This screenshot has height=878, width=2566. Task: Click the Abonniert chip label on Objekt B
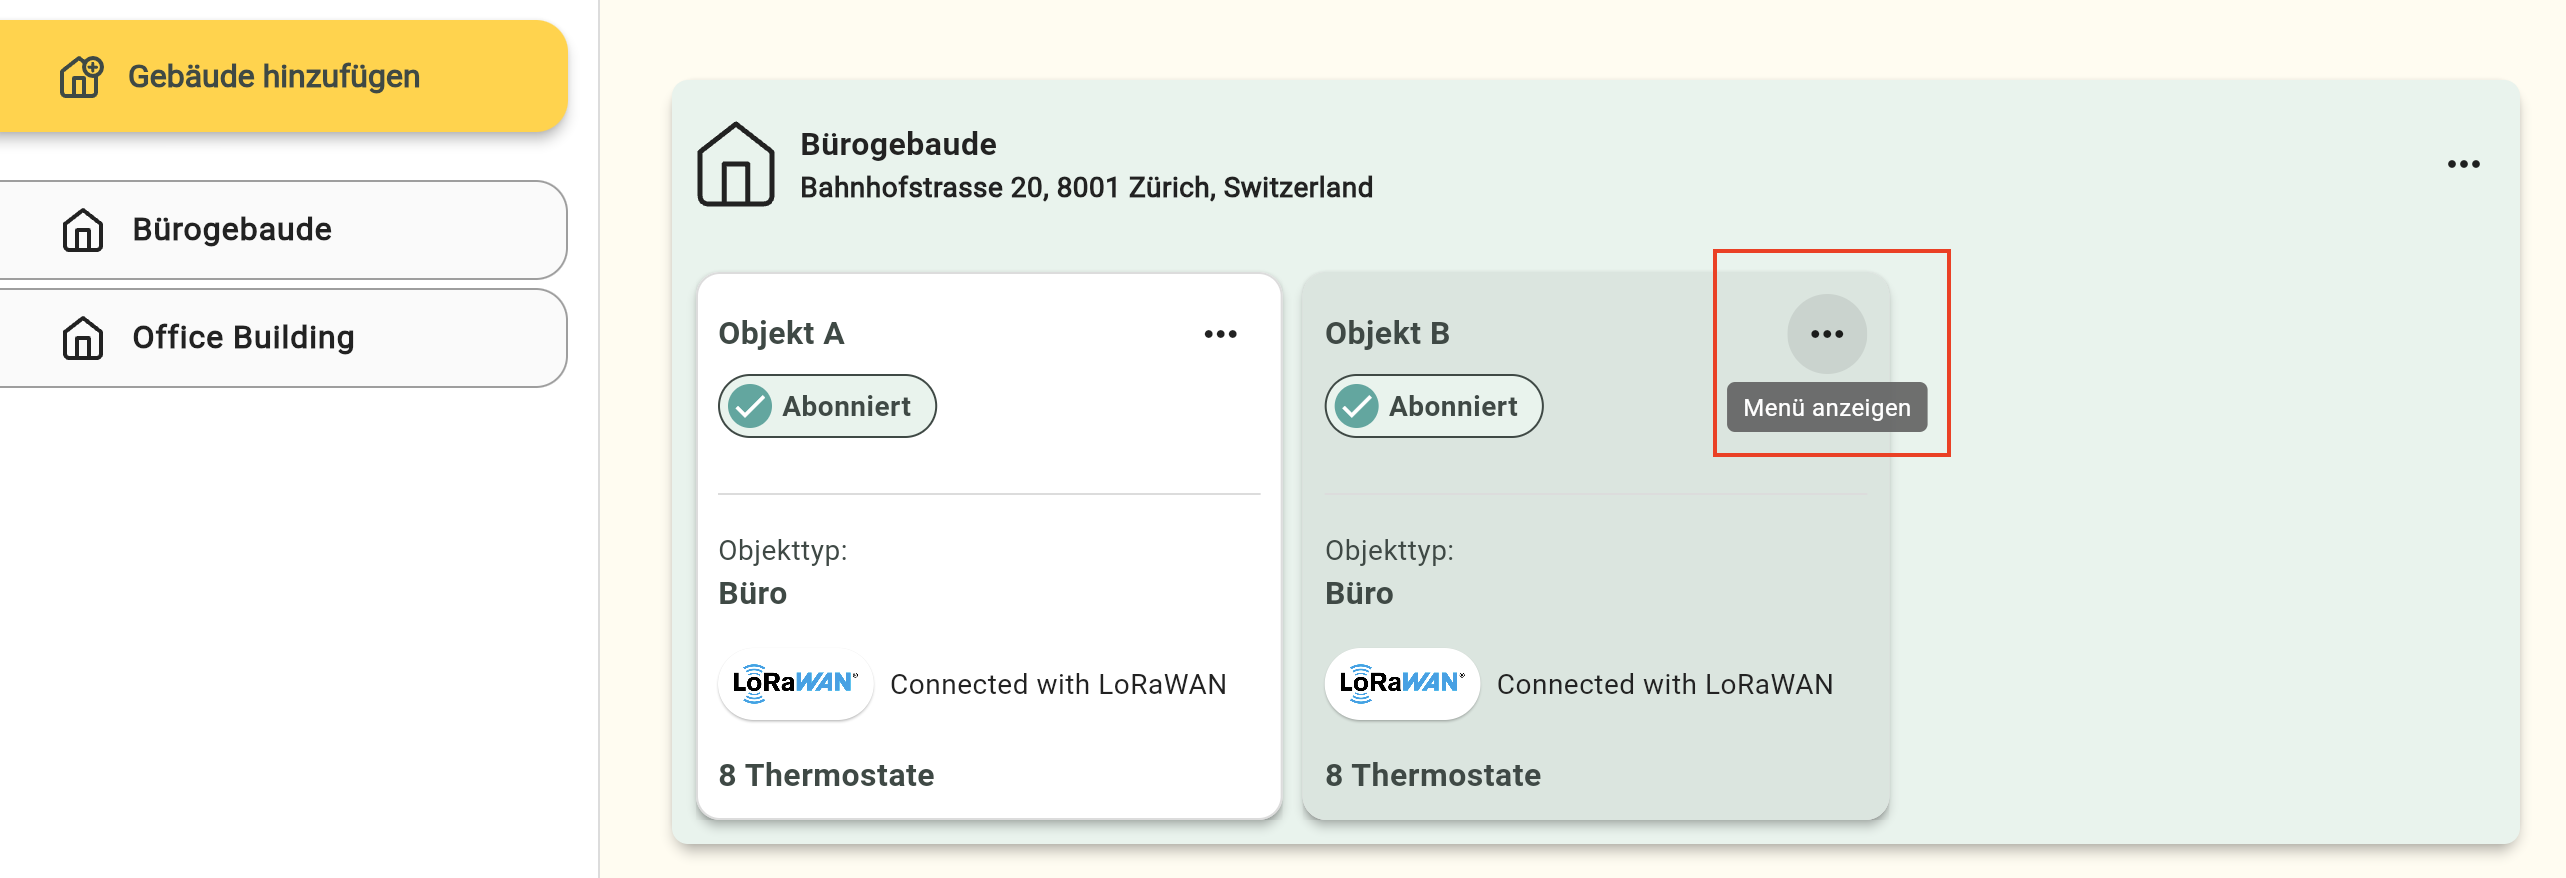pos(1452,407)
